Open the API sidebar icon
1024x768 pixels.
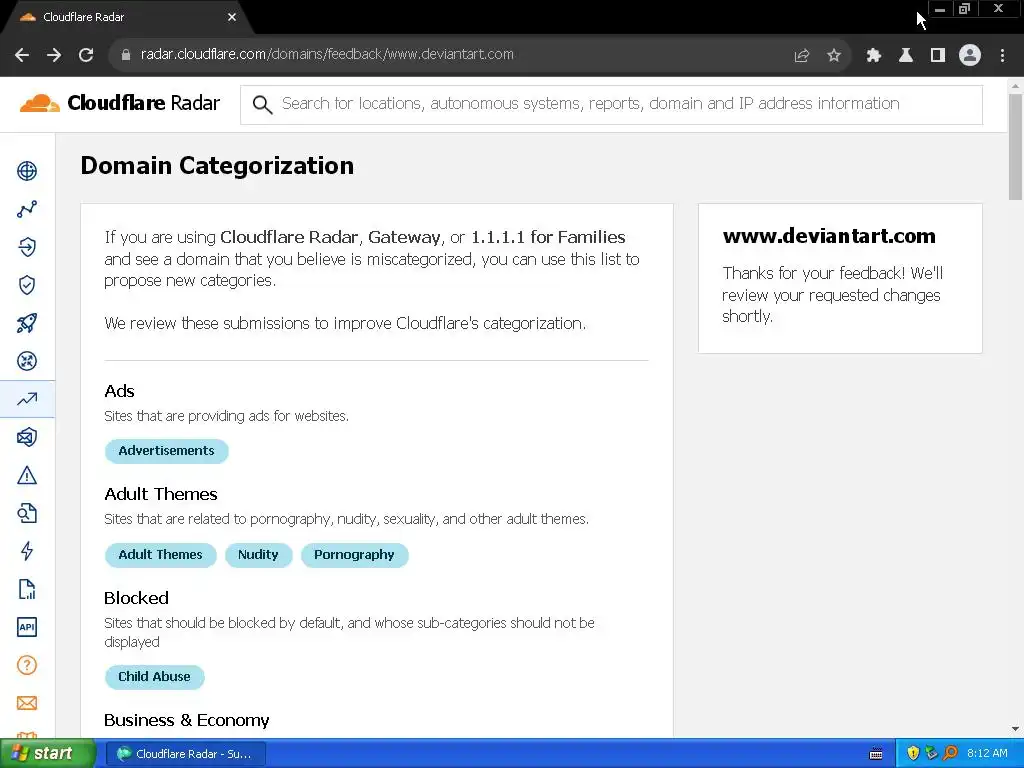(x=27, y=627)
